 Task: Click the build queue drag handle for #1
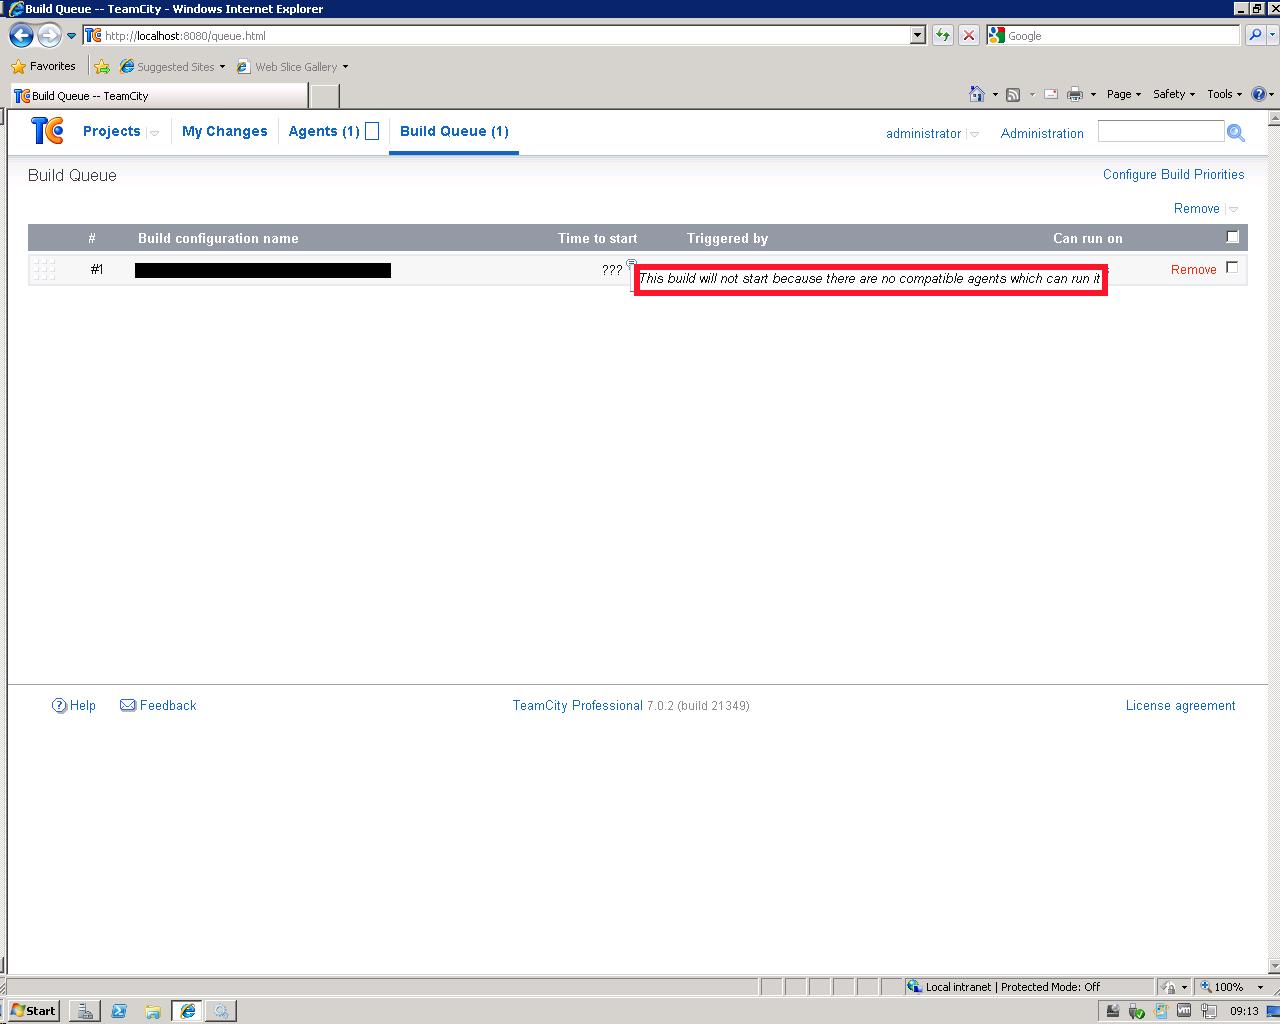[x=44, y=269]
